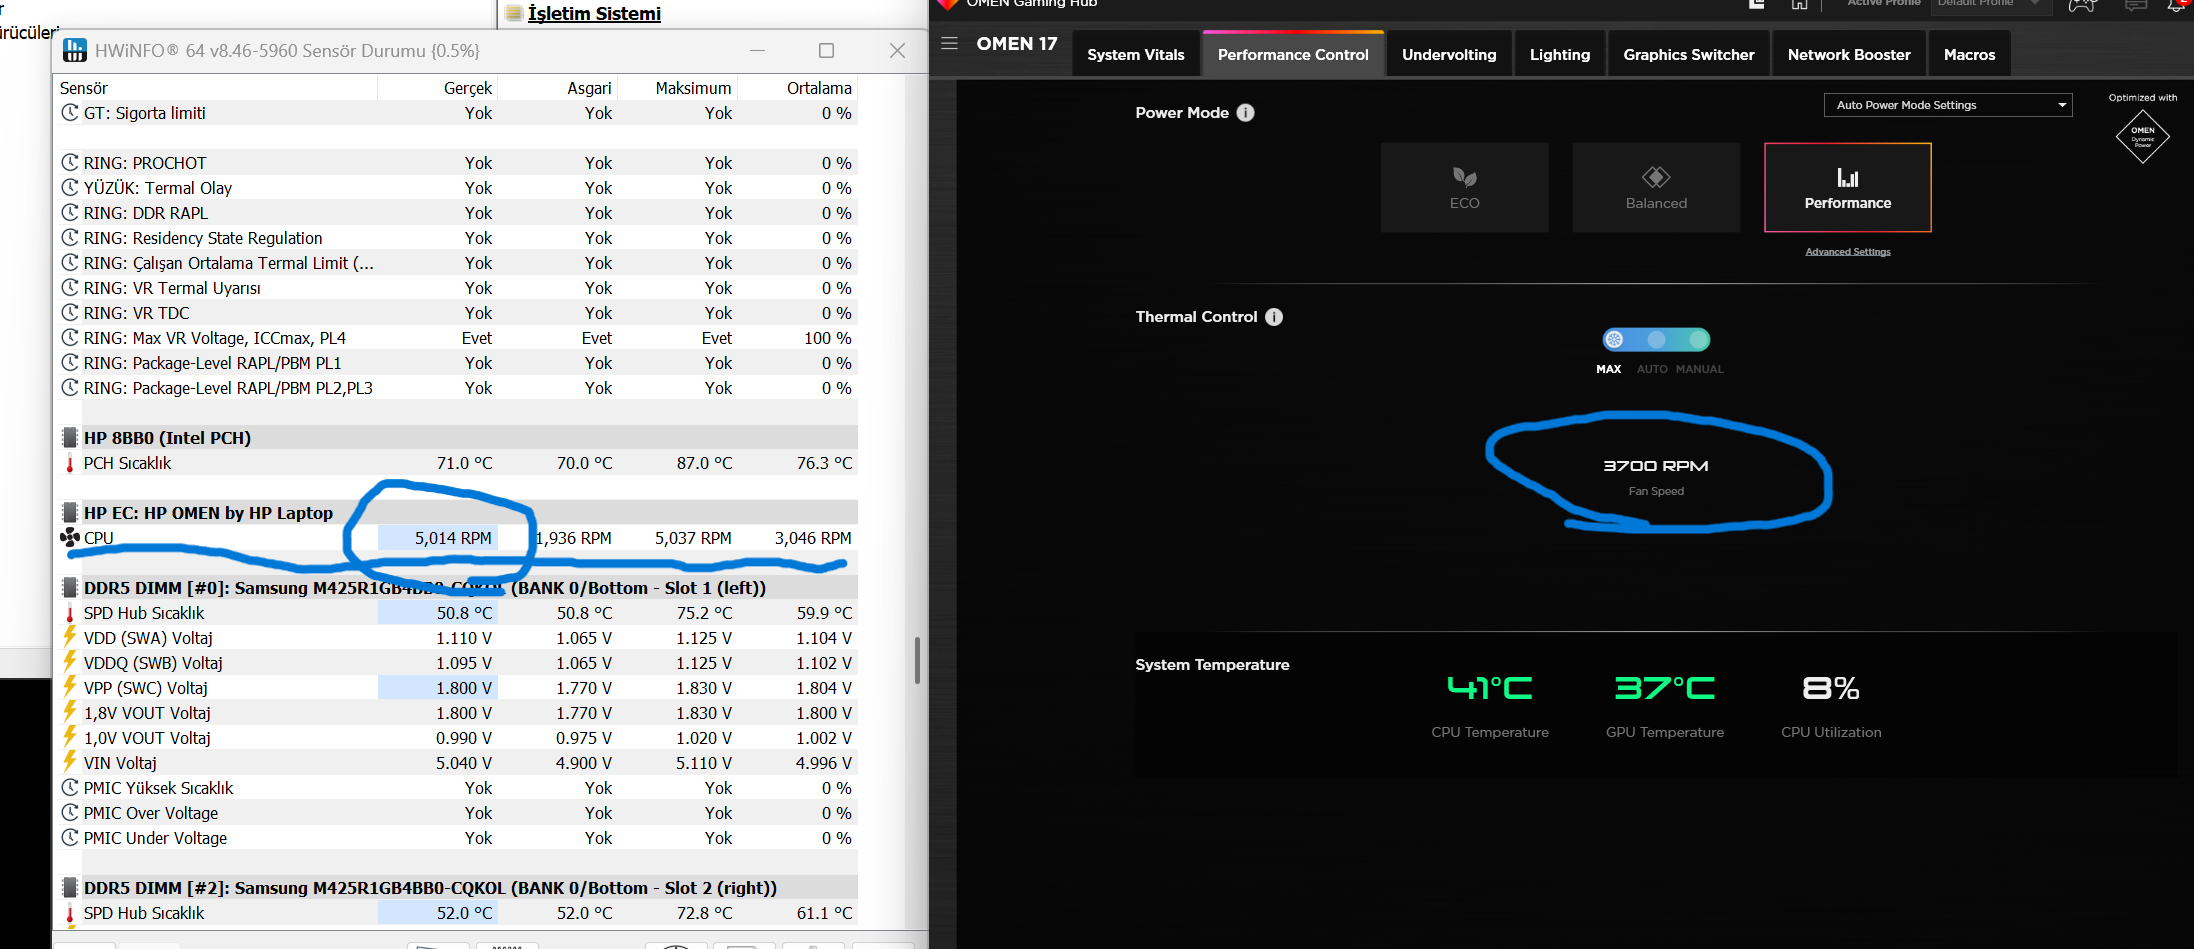This screenshot has width=2194, height=949.
Task: Sort by the Gerçek column header
Action: (437, 88)
